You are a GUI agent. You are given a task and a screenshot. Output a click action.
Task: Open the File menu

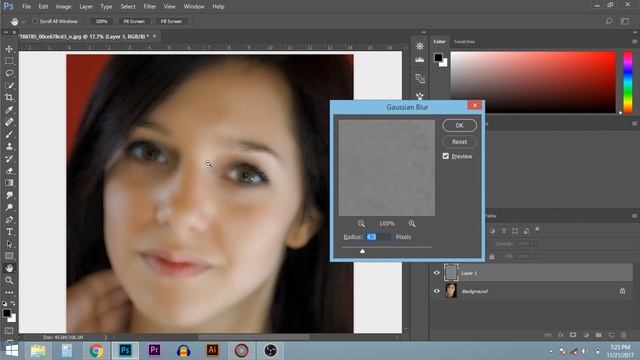click(x=27, y=7)
